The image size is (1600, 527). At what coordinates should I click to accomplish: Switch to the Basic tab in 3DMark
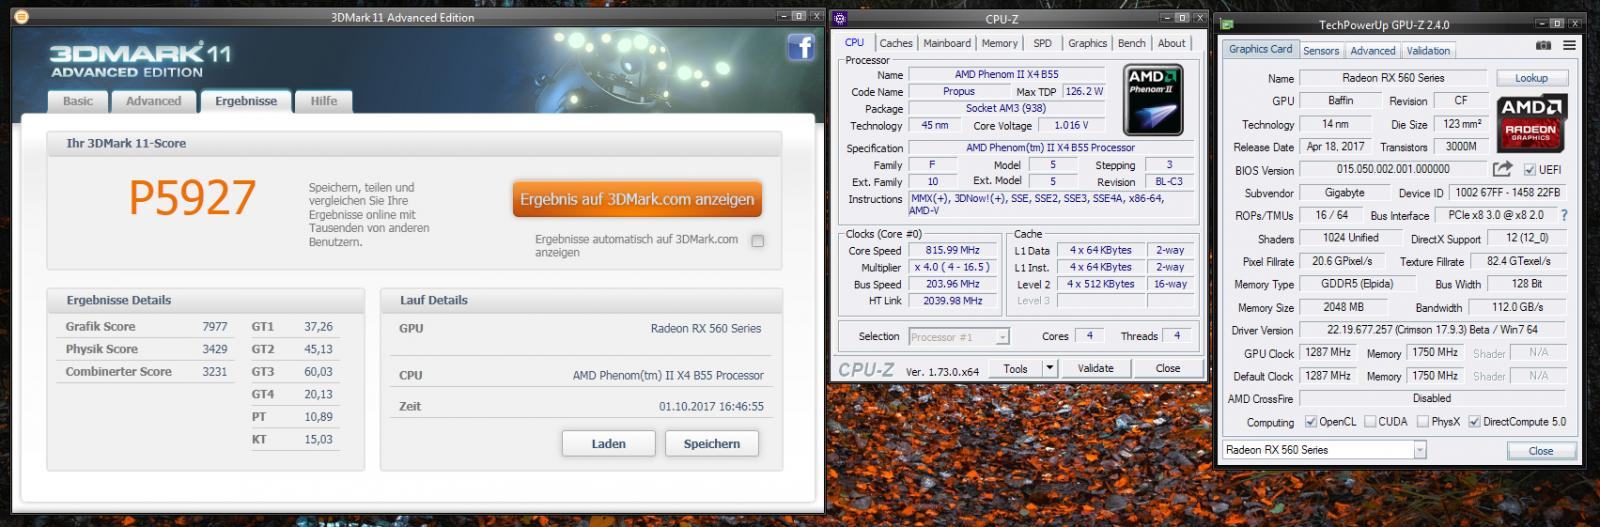(78, 101)
